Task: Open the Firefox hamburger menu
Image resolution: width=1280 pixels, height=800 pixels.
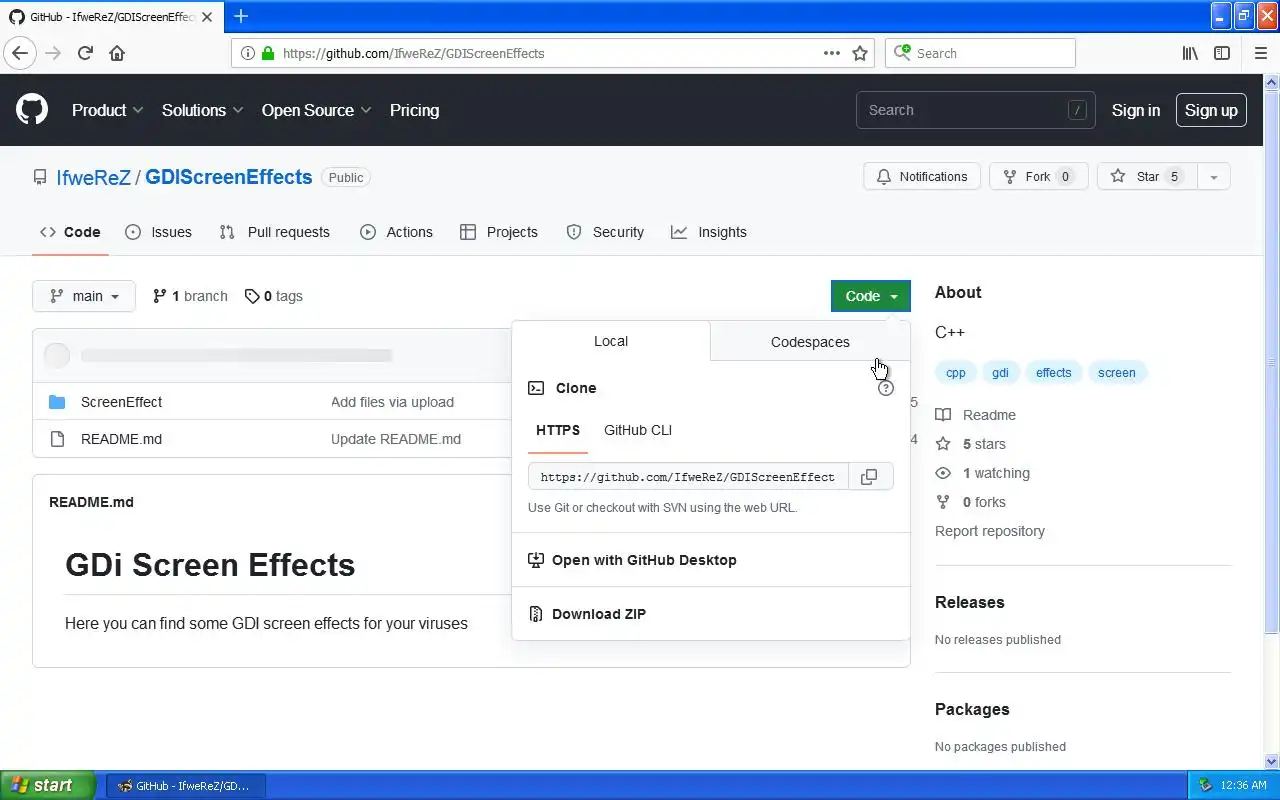Action: (x=1260, y=53)
